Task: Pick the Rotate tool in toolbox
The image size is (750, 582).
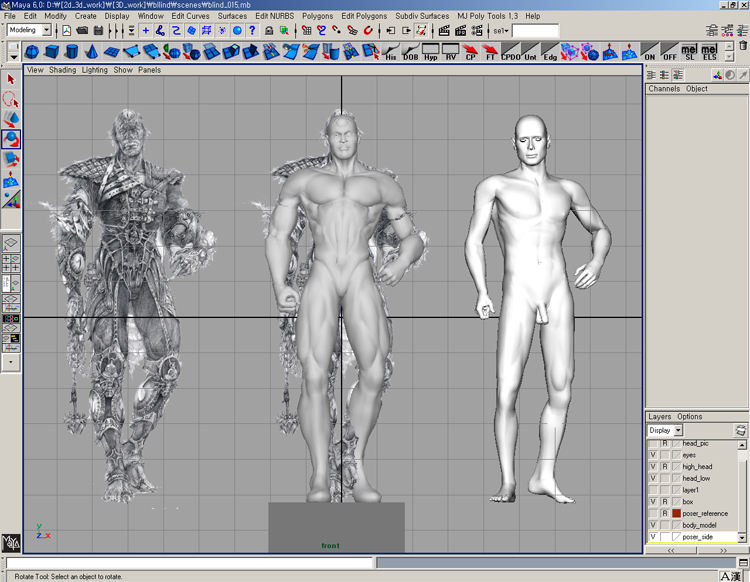Action: point(11,139)
